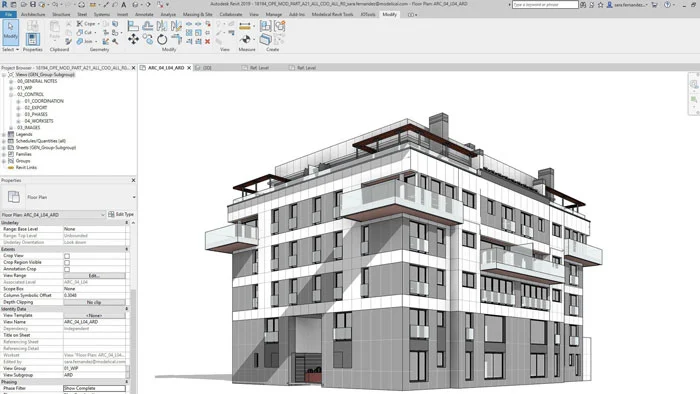Click the Align tool icon
Viewport: 700px width, 394px height.
pos(133,26)
